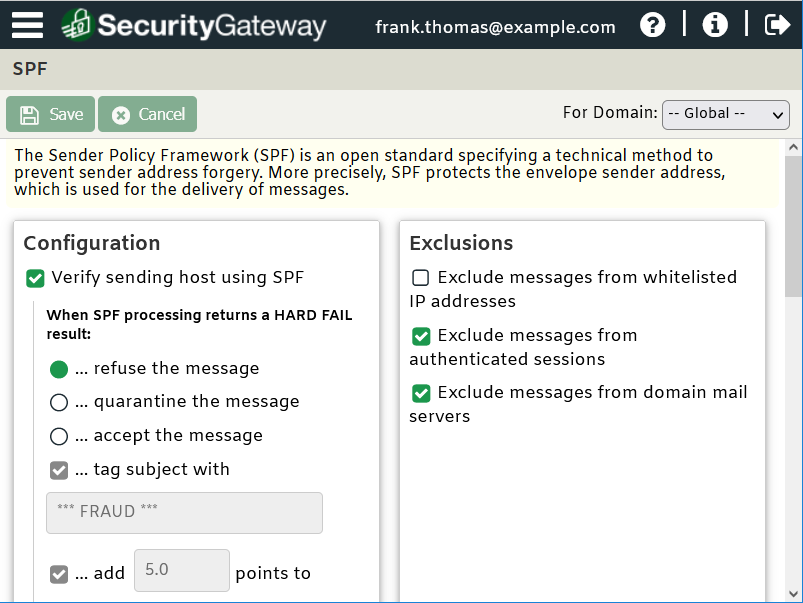Uncheck the add points checkbox
The image size is (803, 603).
tap(59, 573)
